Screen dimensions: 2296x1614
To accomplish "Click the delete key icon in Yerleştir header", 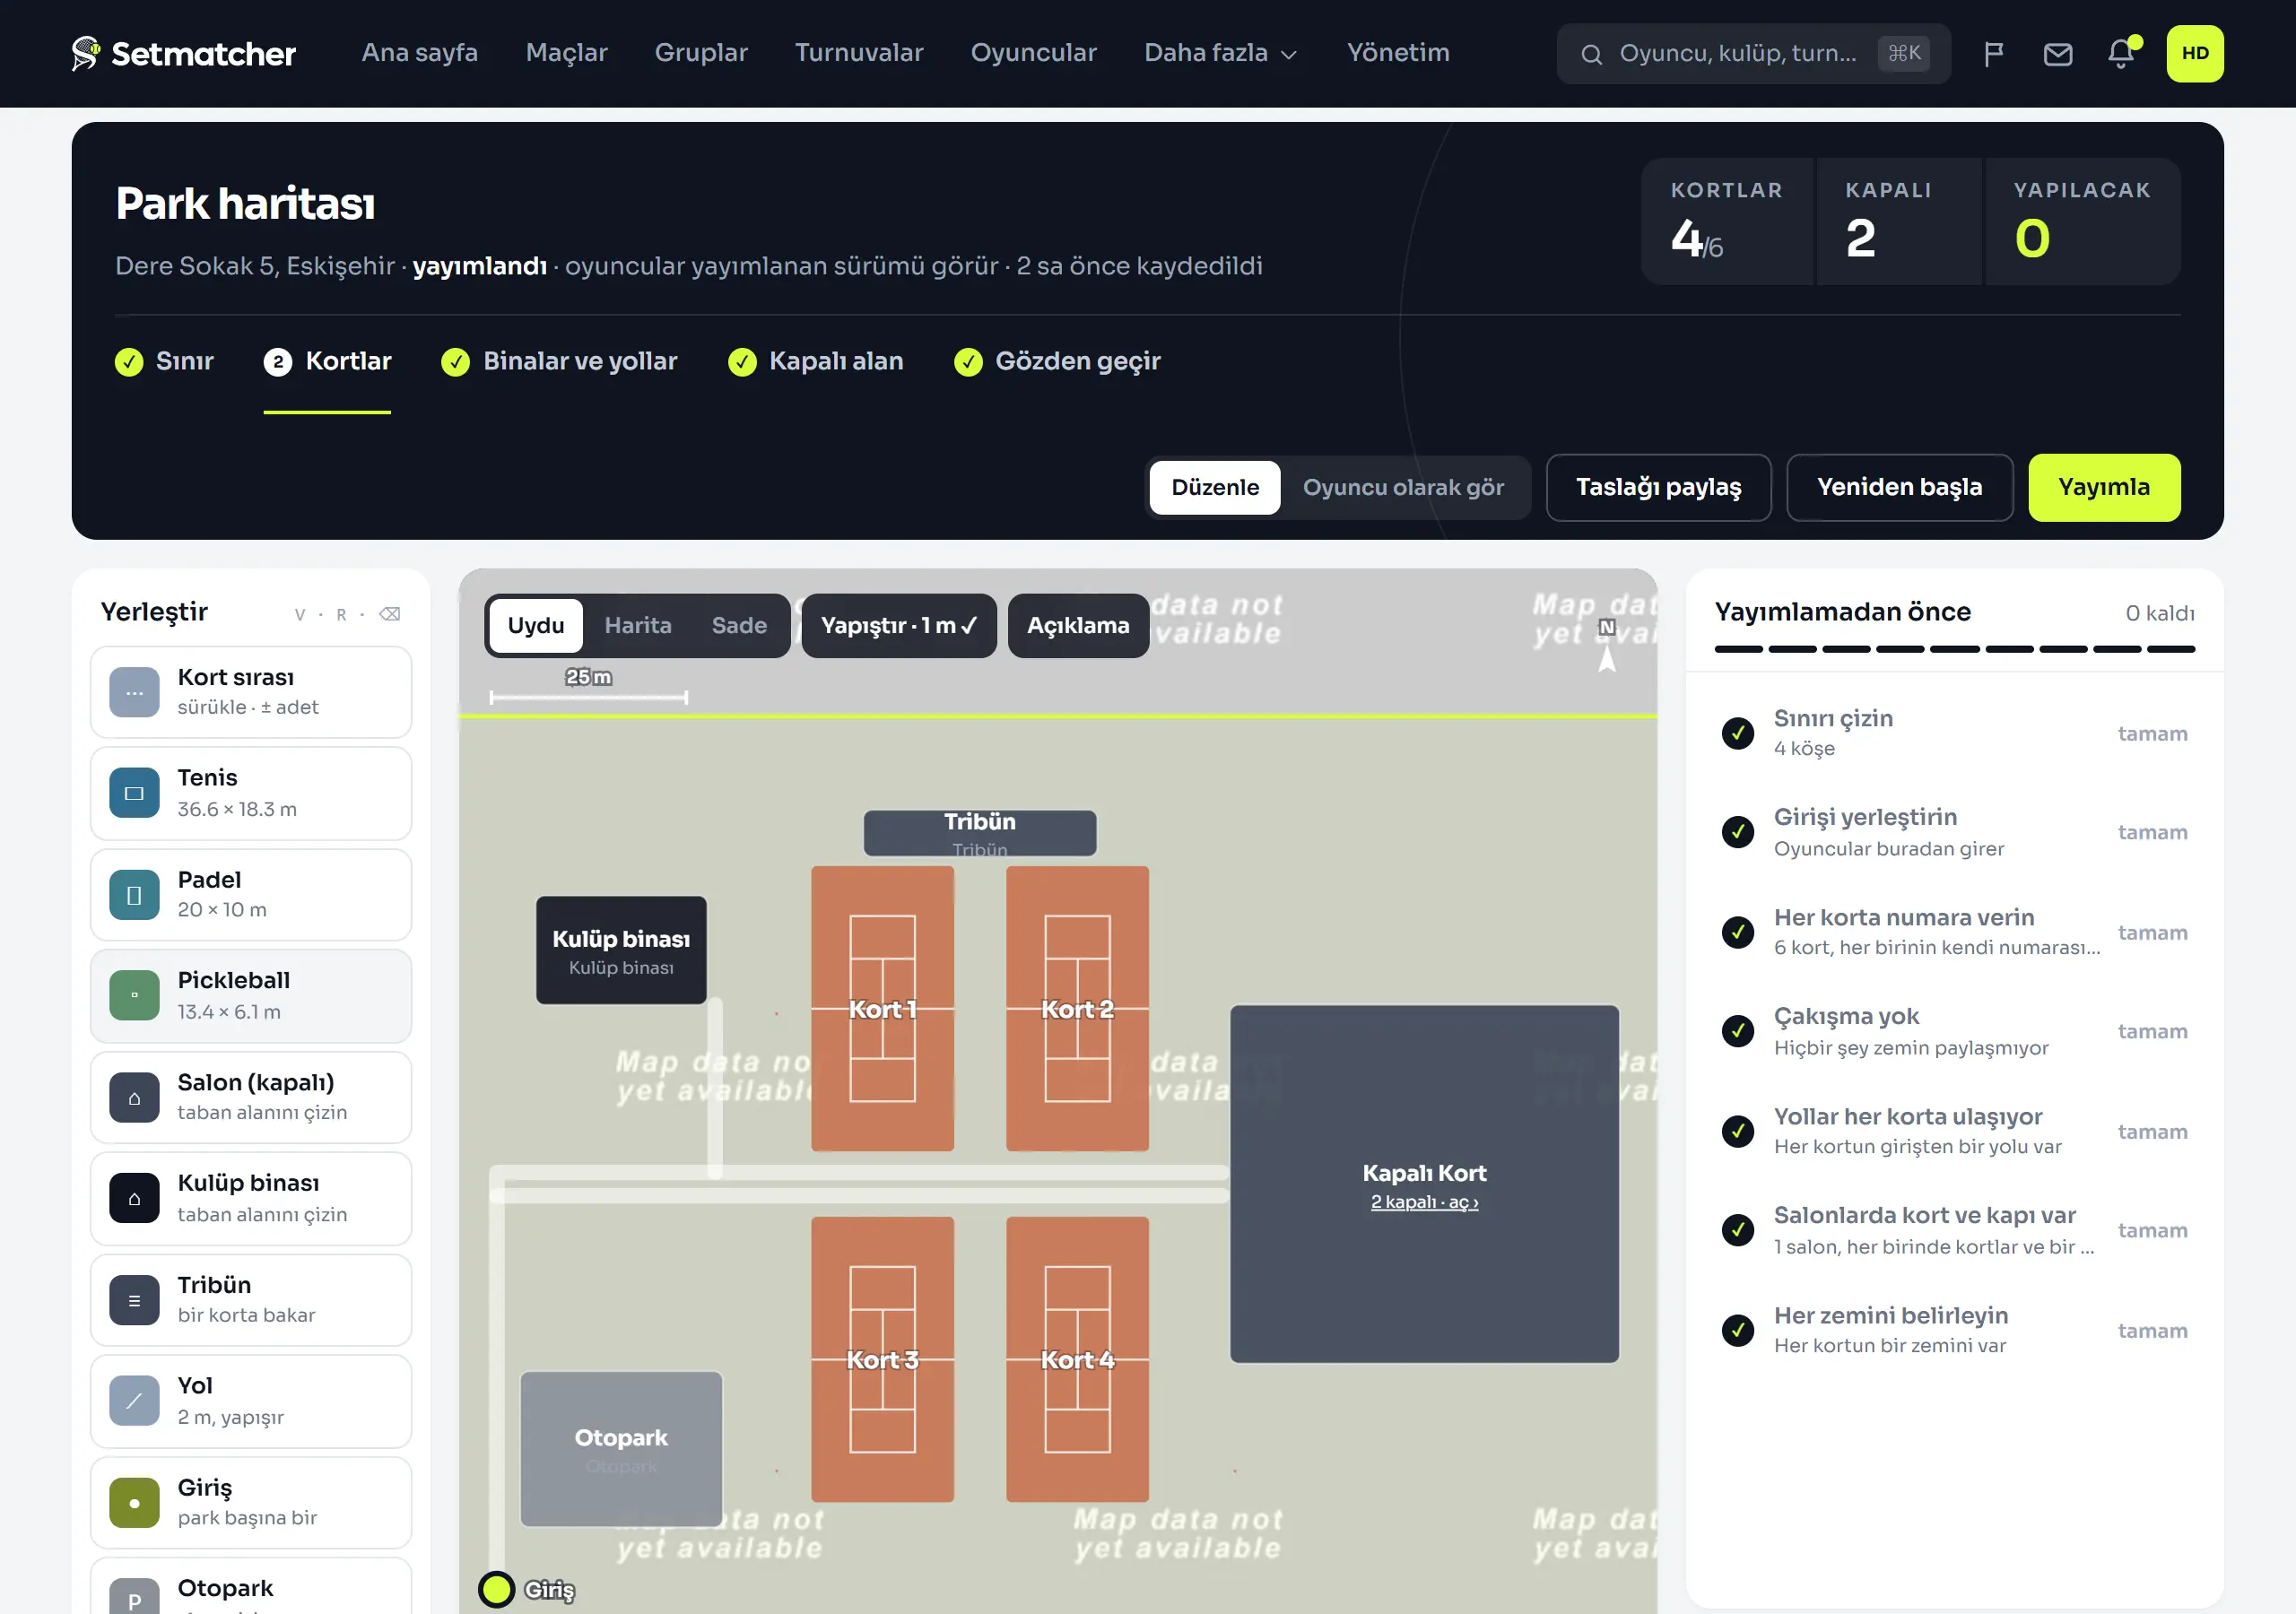I will (390, 614).
